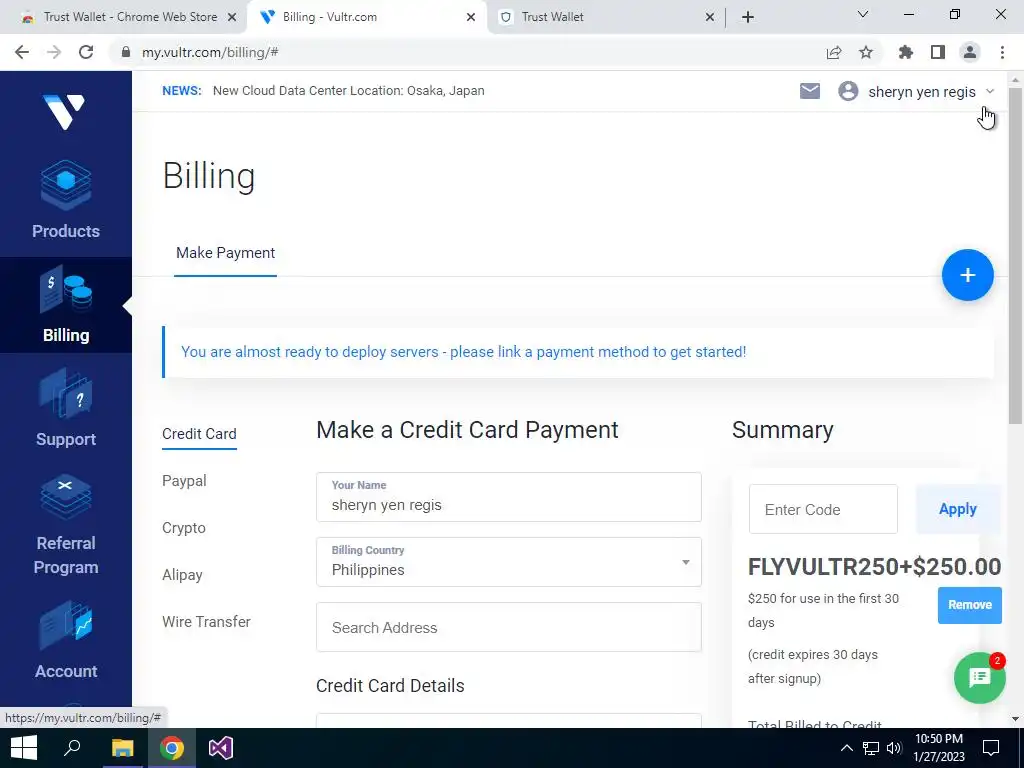The height and width of the screenshot is (768, 1024).
Task: Reload the page with refresh icon
Action: pos(86,52)
